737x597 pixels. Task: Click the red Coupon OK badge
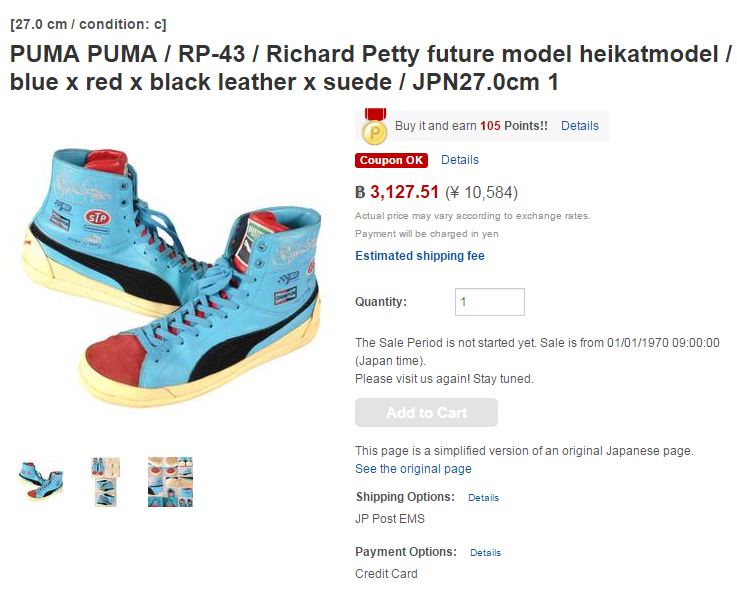click(391, 160)
